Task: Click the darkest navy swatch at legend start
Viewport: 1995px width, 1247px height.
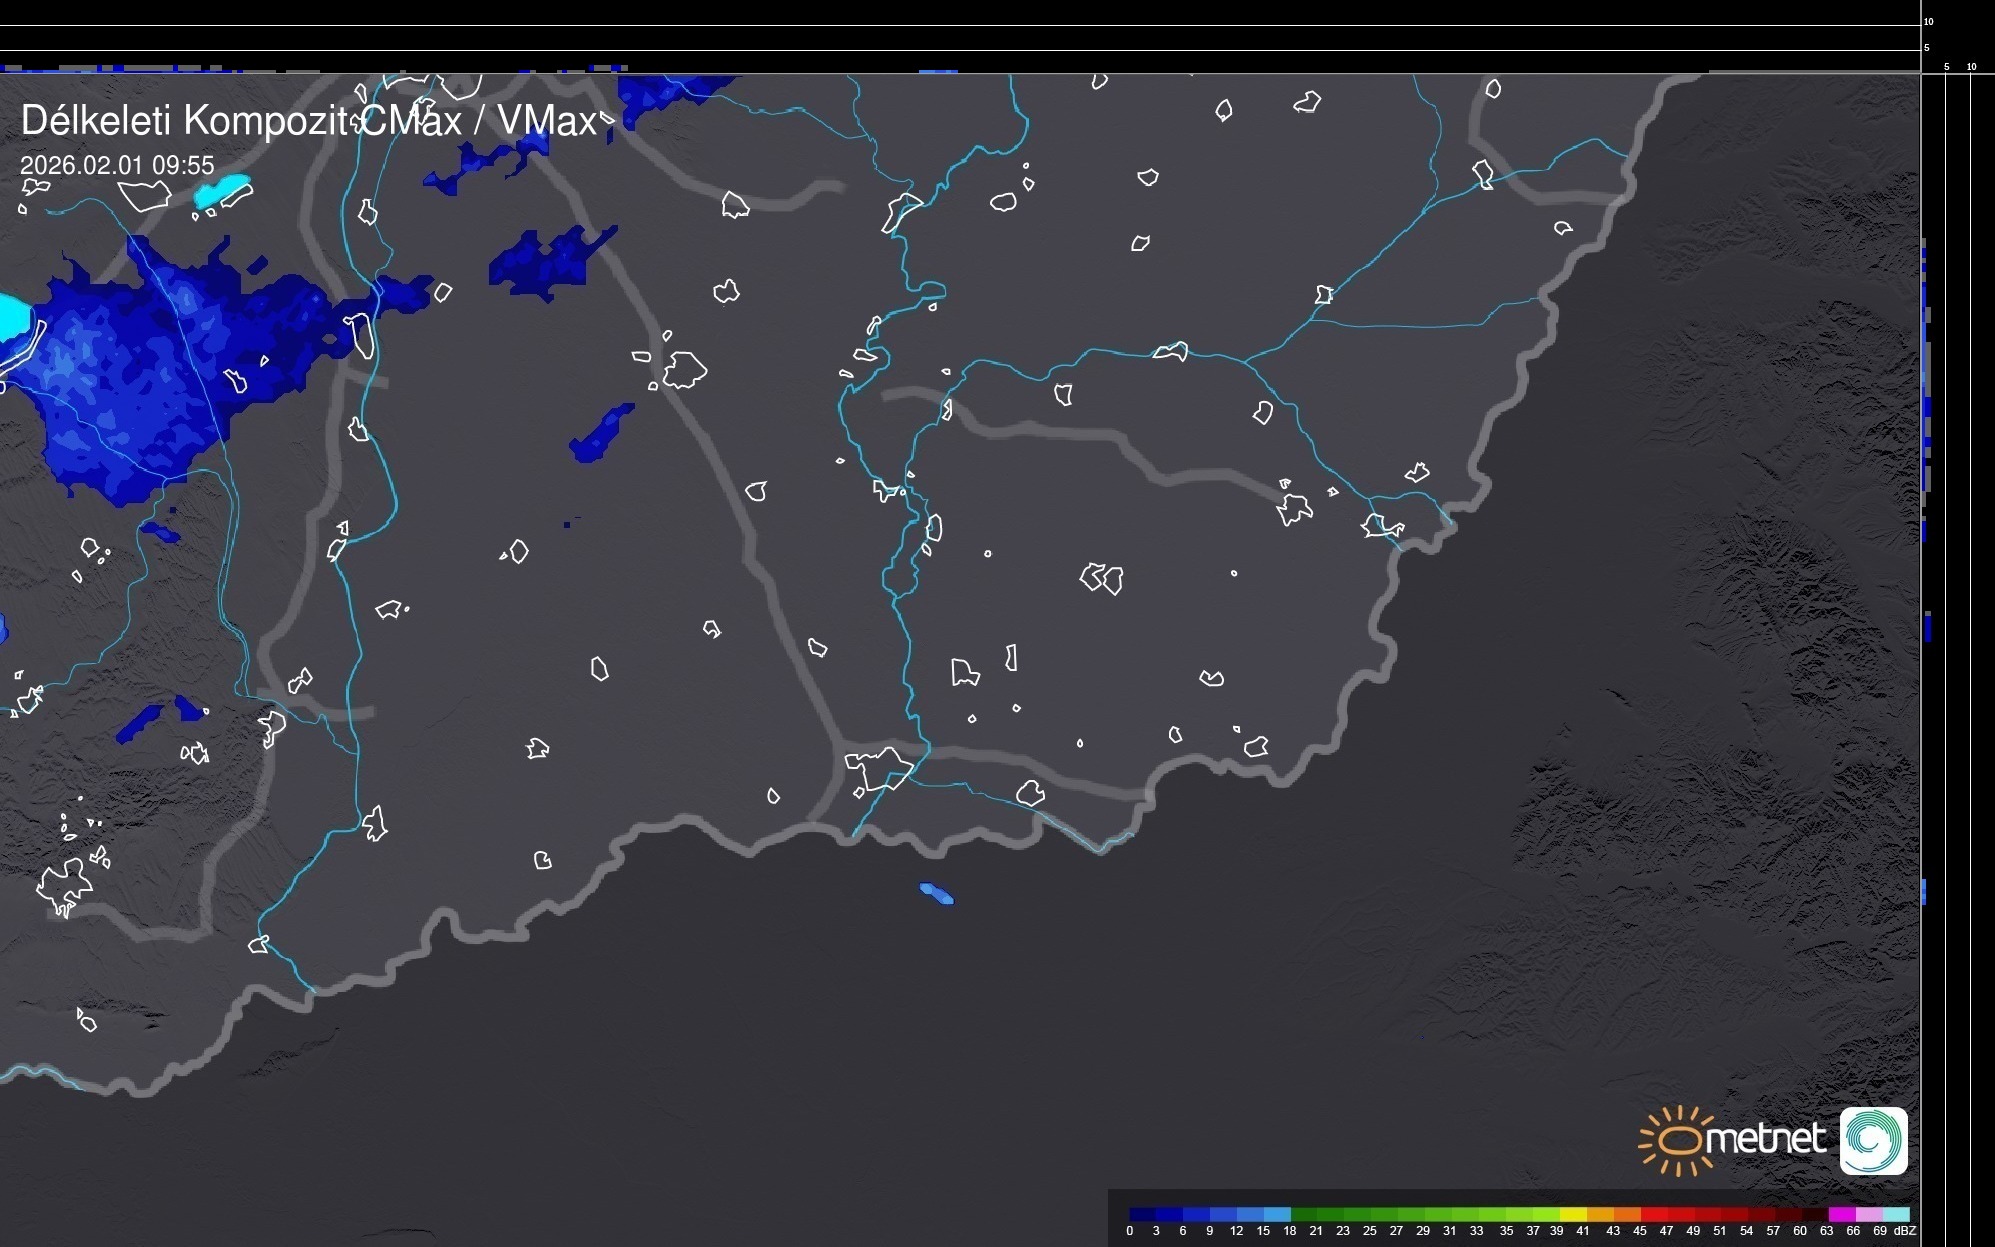Action: (1142, 1214)
